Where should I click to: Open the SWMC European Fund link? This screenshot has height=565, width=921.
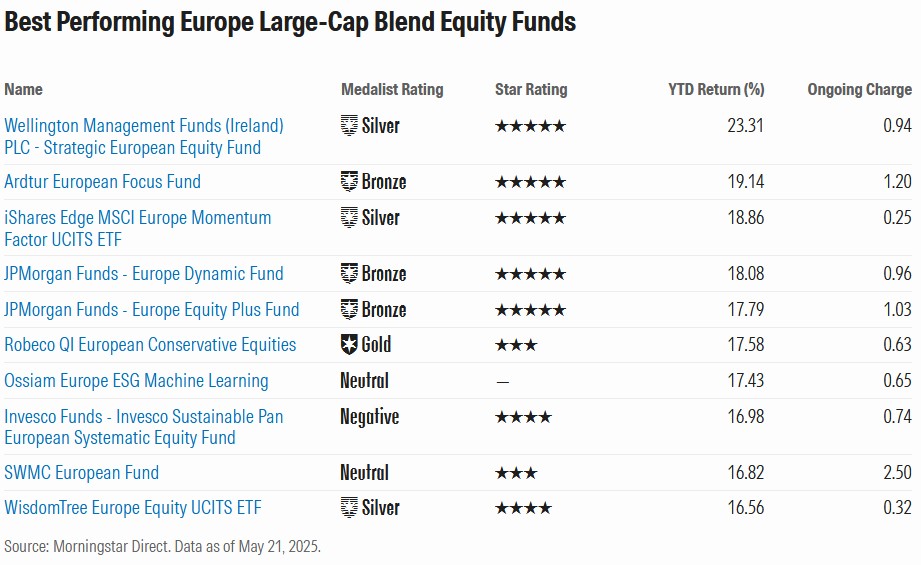coord(81,473)
